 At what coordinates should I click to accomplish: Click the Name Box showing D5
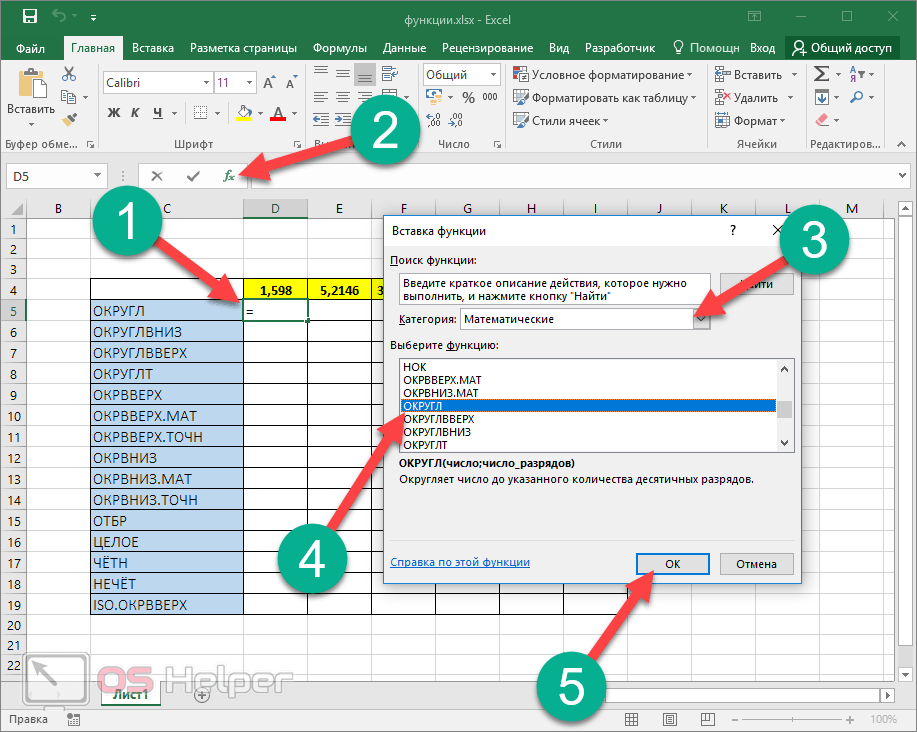pos(49,176)
